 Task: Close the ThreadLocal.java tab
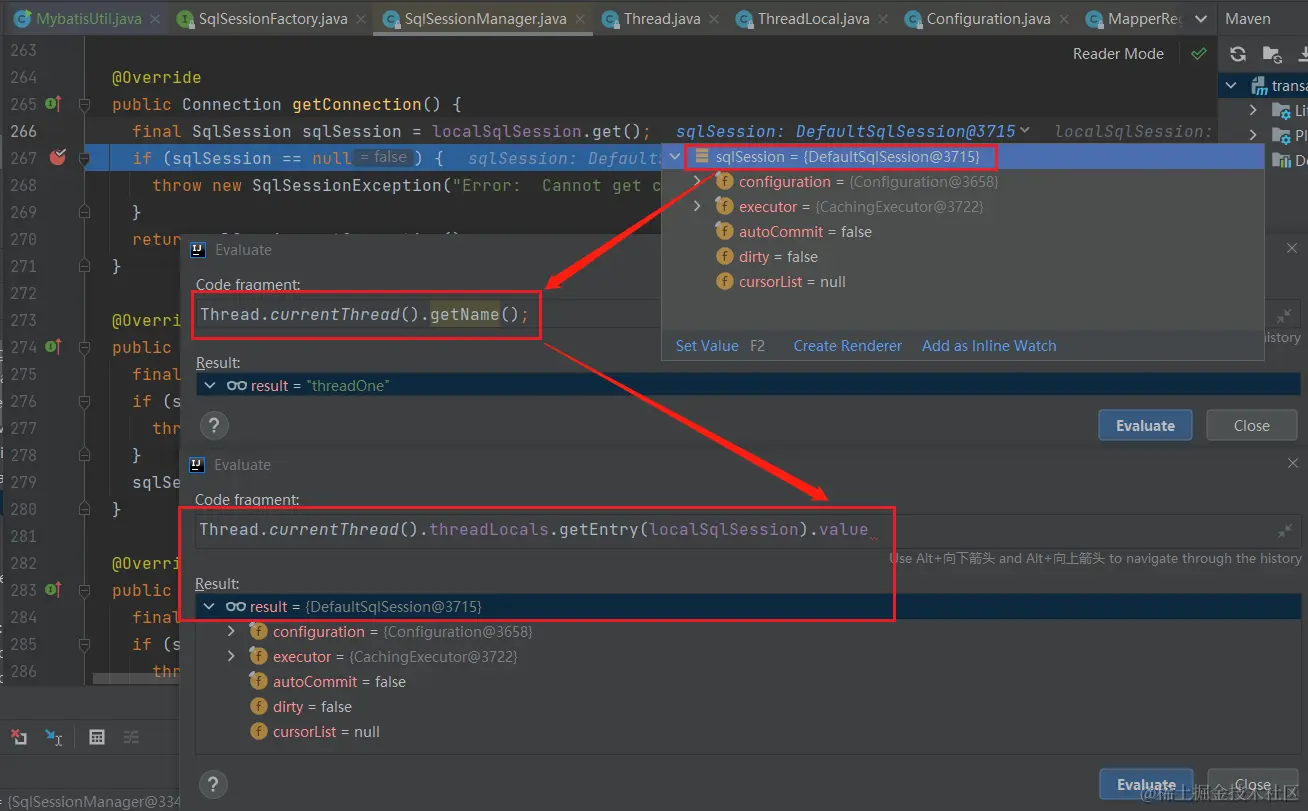(x=882, y=19)
